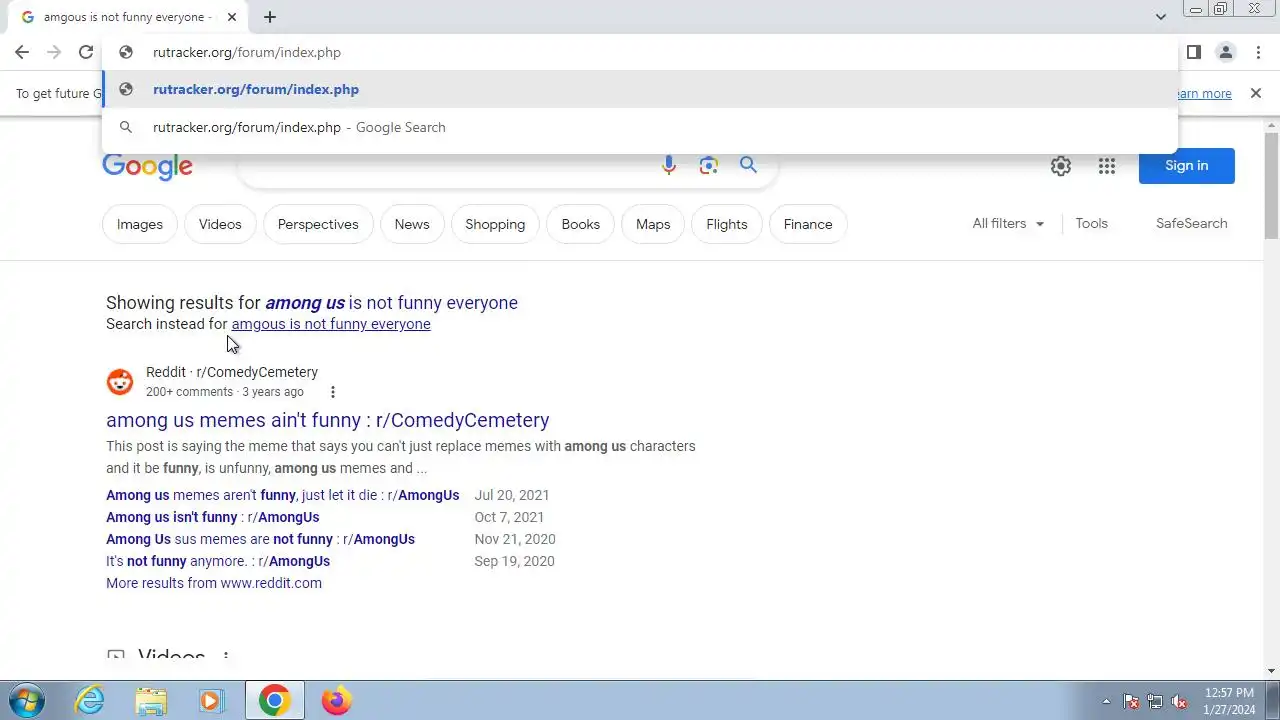Select the amgous is not funny tab
The height and width of the screenshot is (720, 1280).
(x=125, y=17)
